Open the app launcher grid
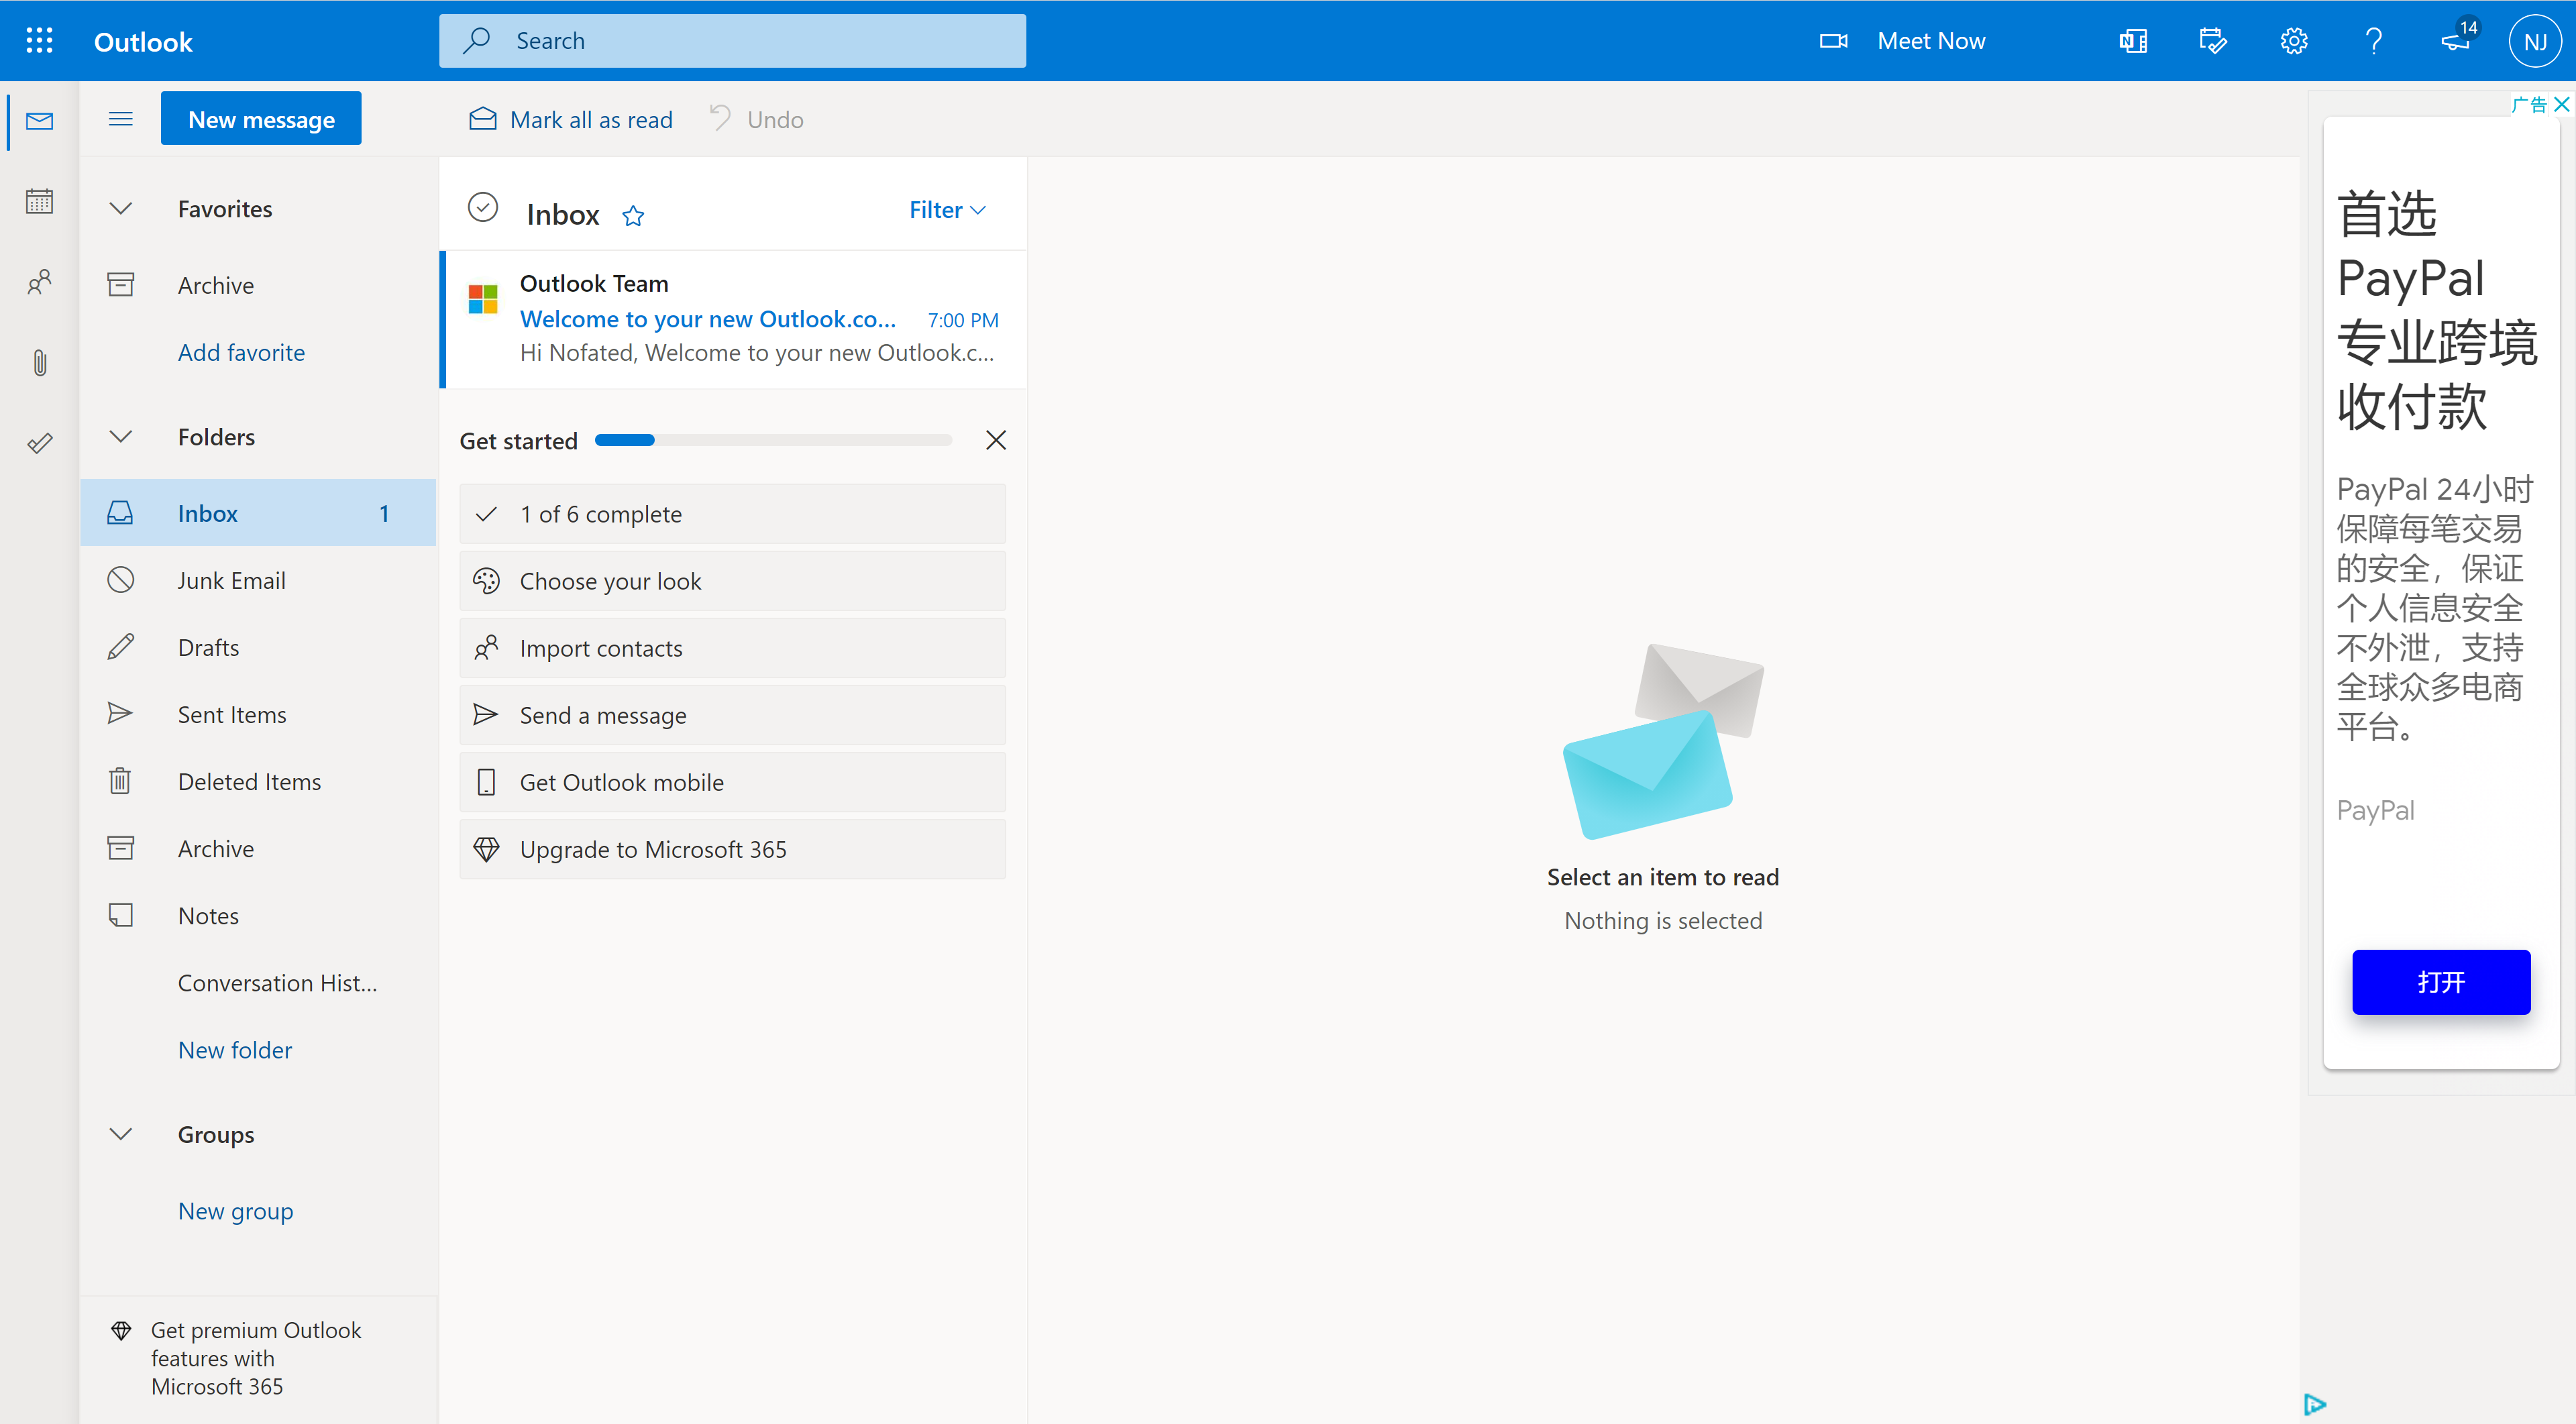This screenshot has width=2576, height=1424. tap(39, 41)
